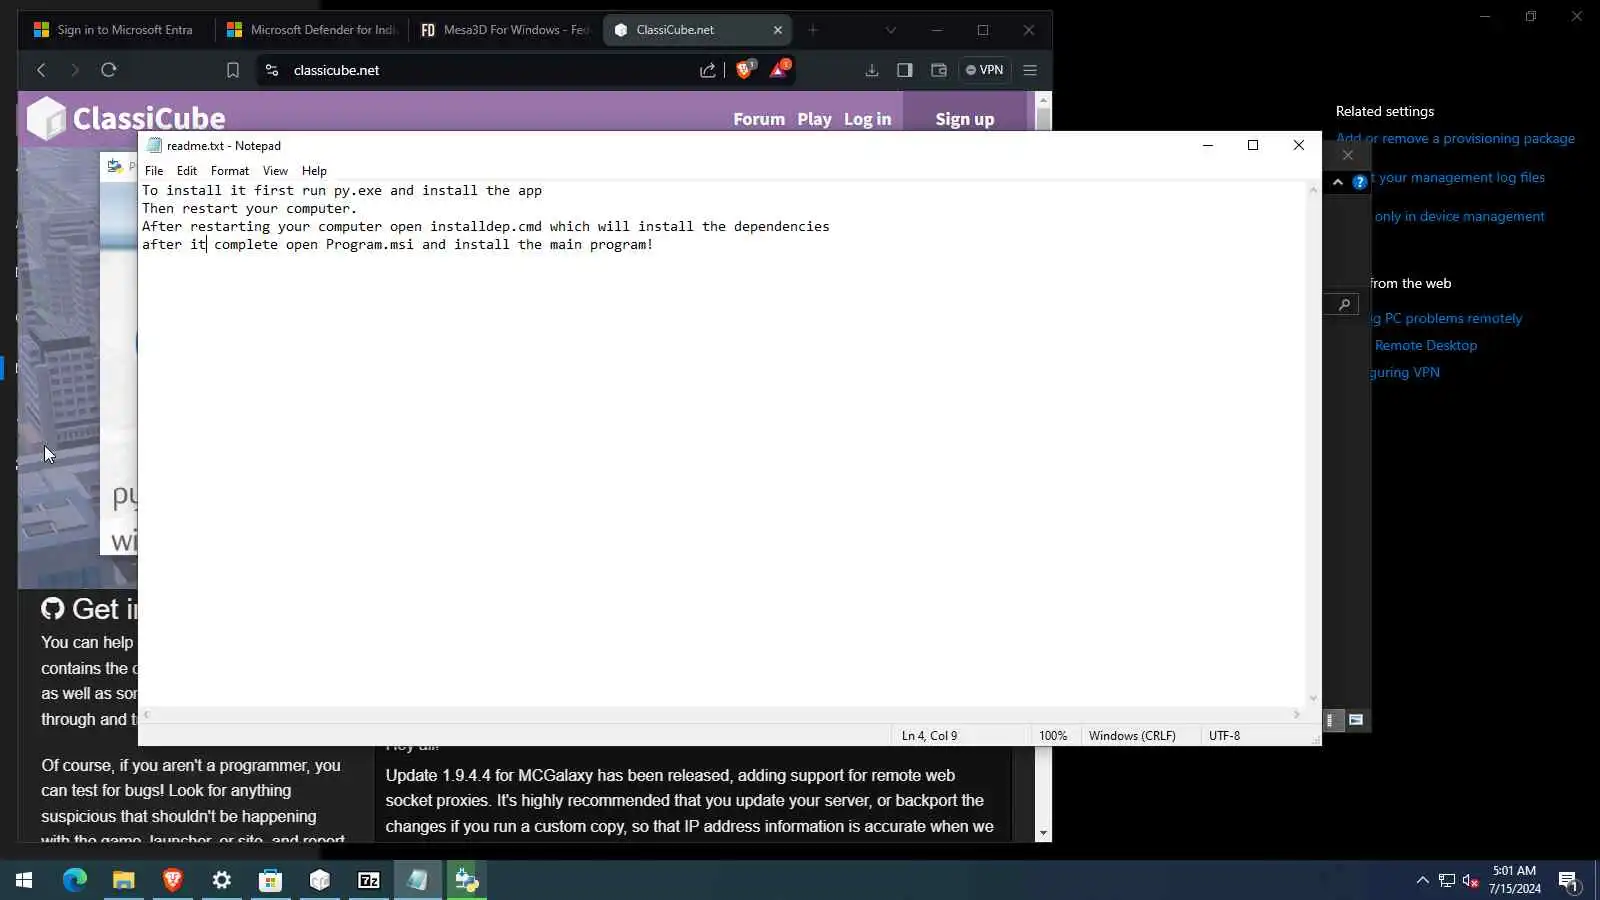Viewport: 1600px width, 900px height.
Task: Bookmark the current page in browser
Action: point(233,70)
